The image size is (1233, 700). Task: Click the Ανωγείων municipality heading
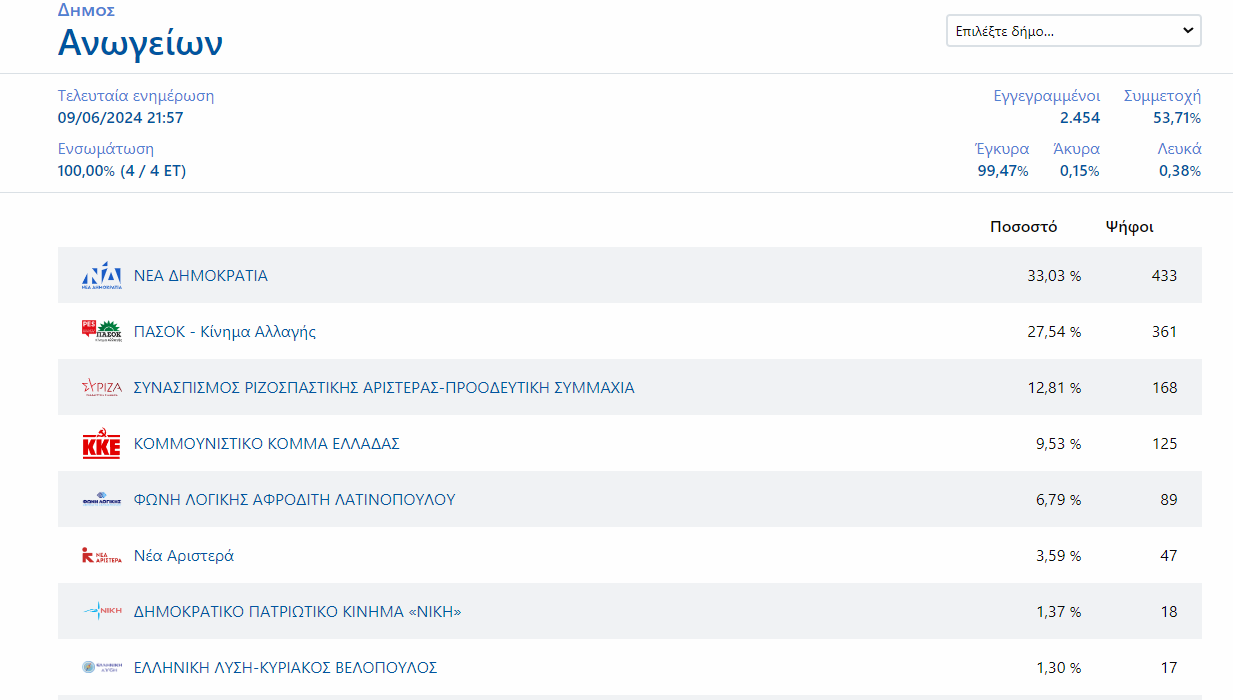pos(140,43)
